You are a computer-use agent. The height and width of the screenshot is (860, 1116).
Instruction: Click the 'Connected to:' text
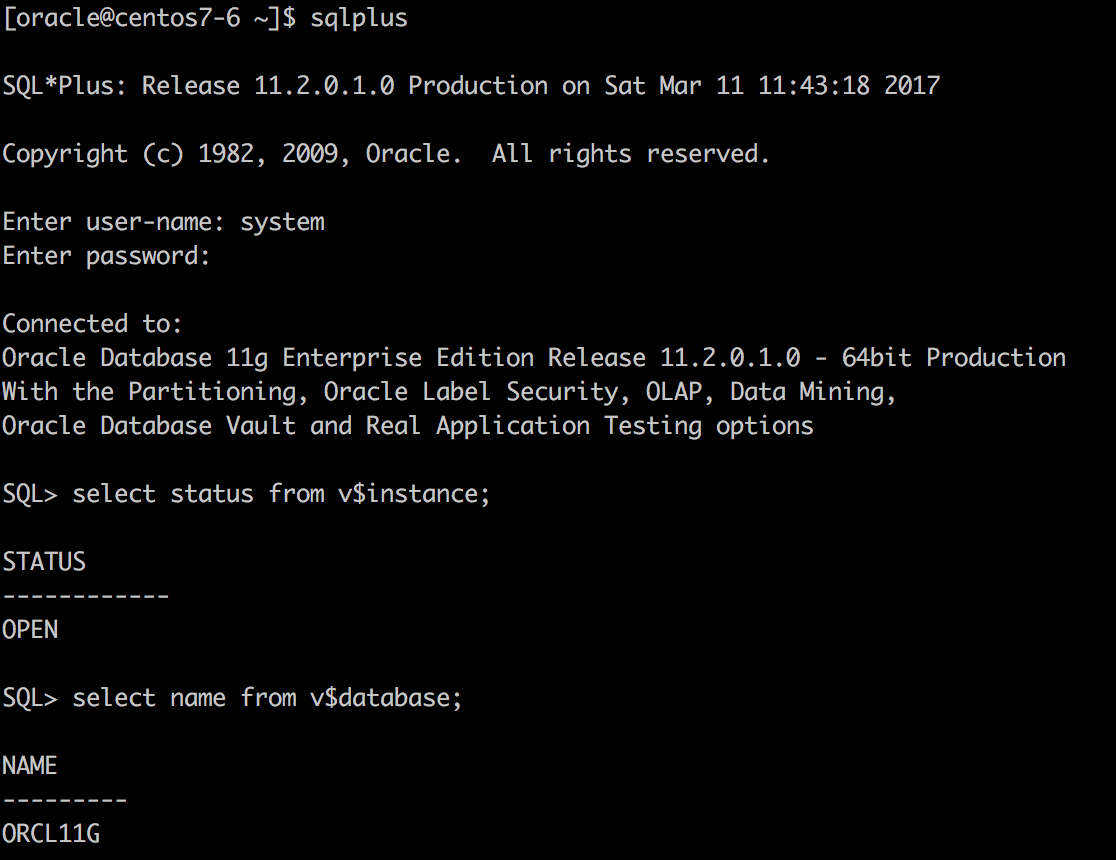[93, 324]
